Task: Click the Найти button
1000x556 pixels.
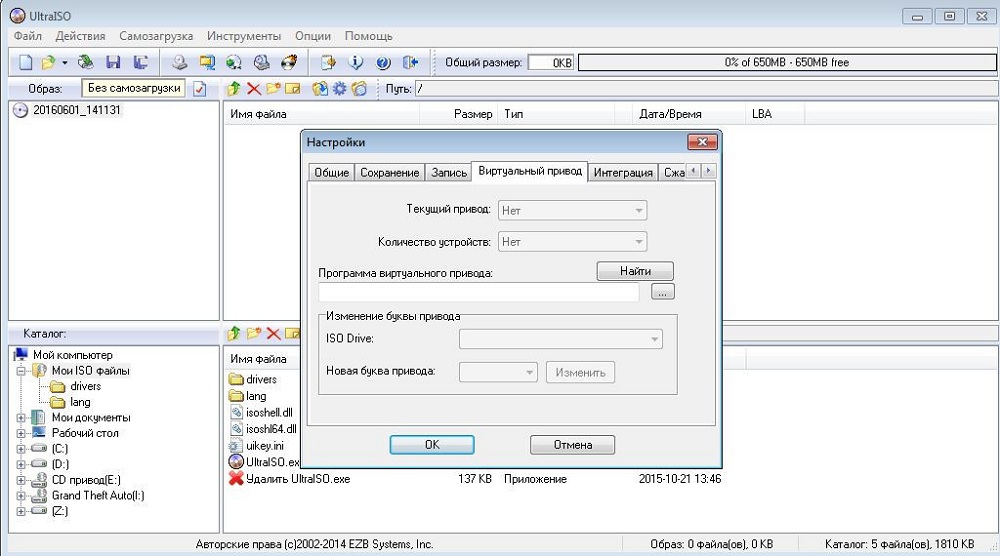Action: [635, 271]
